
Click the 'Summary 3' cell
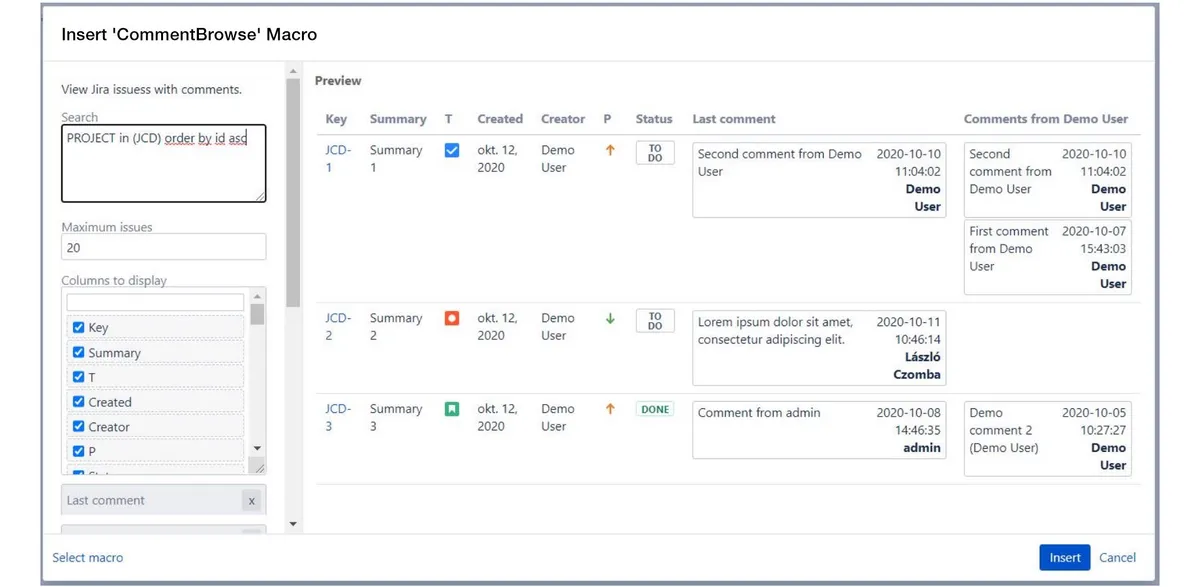(396, 417)
